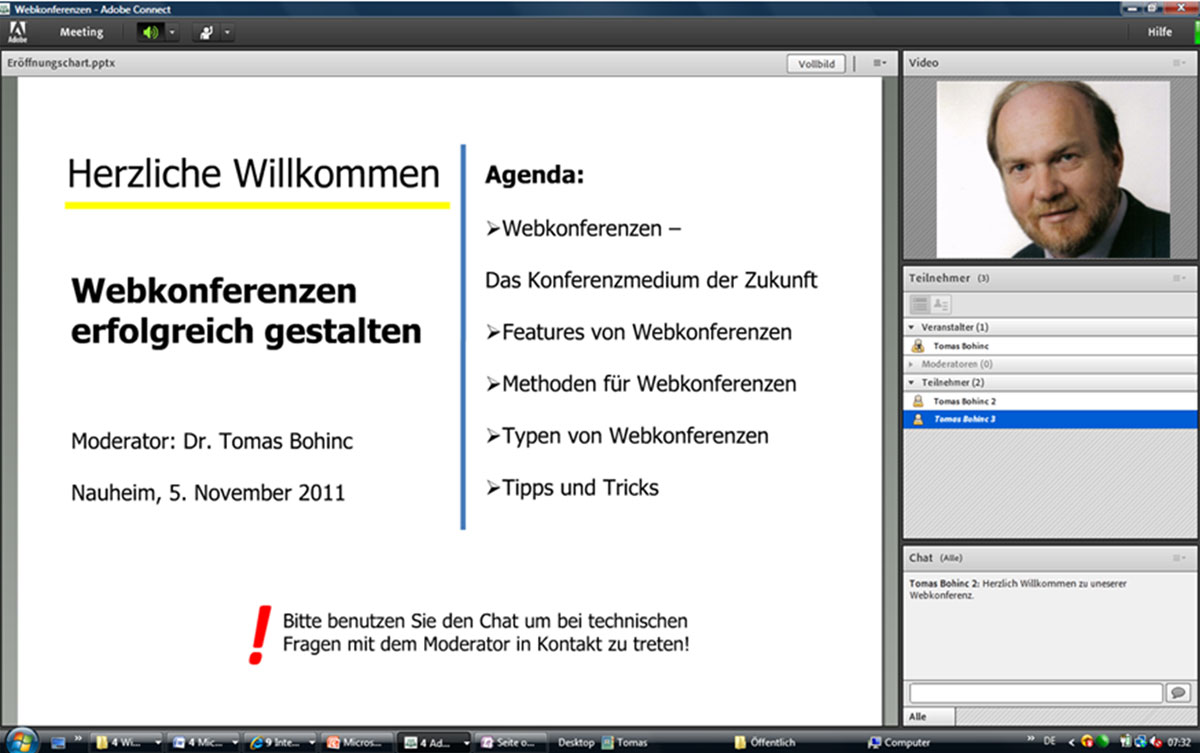Select participant Tomas Bohinc 2
Viewport: 1200px width, 753px height.
pos(964,401)
